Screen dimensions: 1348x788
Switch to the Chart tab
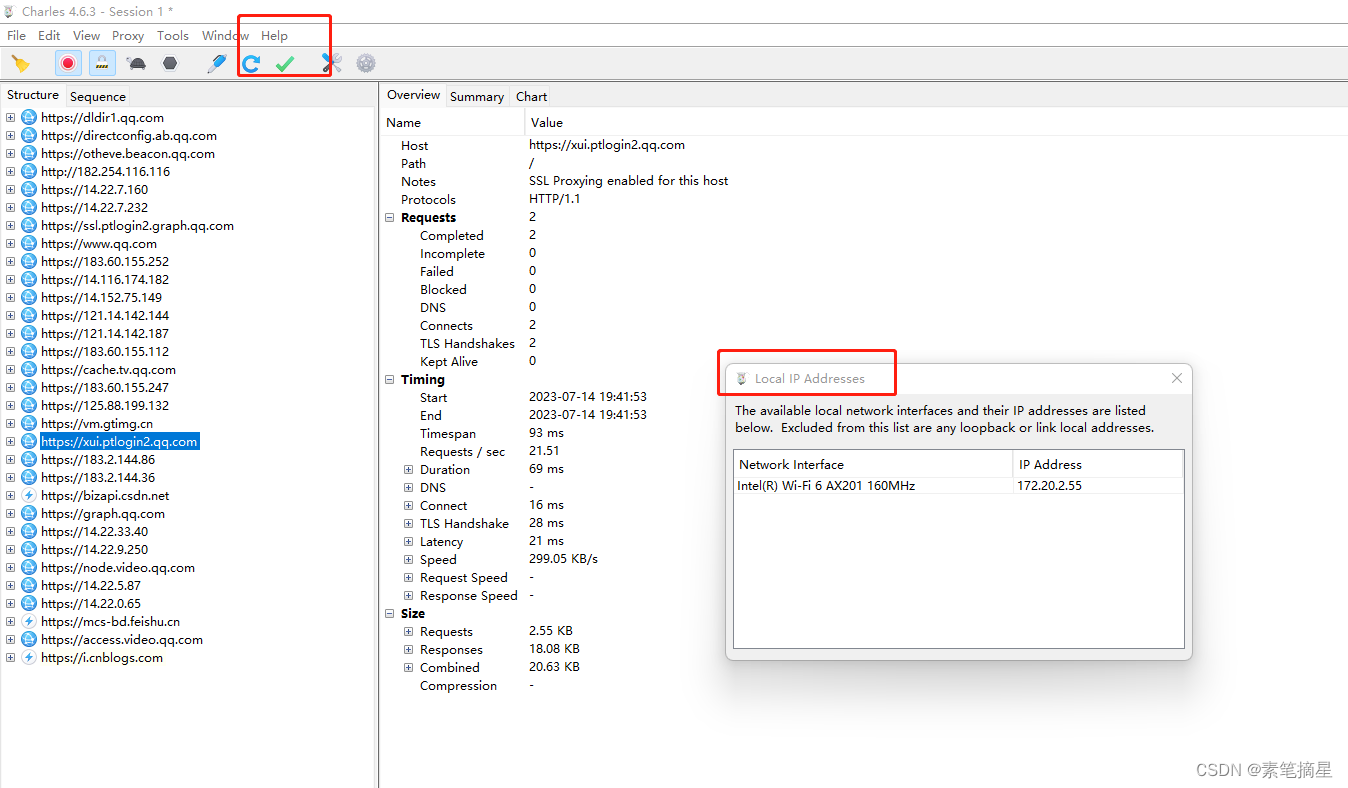[x=532, y=97]
